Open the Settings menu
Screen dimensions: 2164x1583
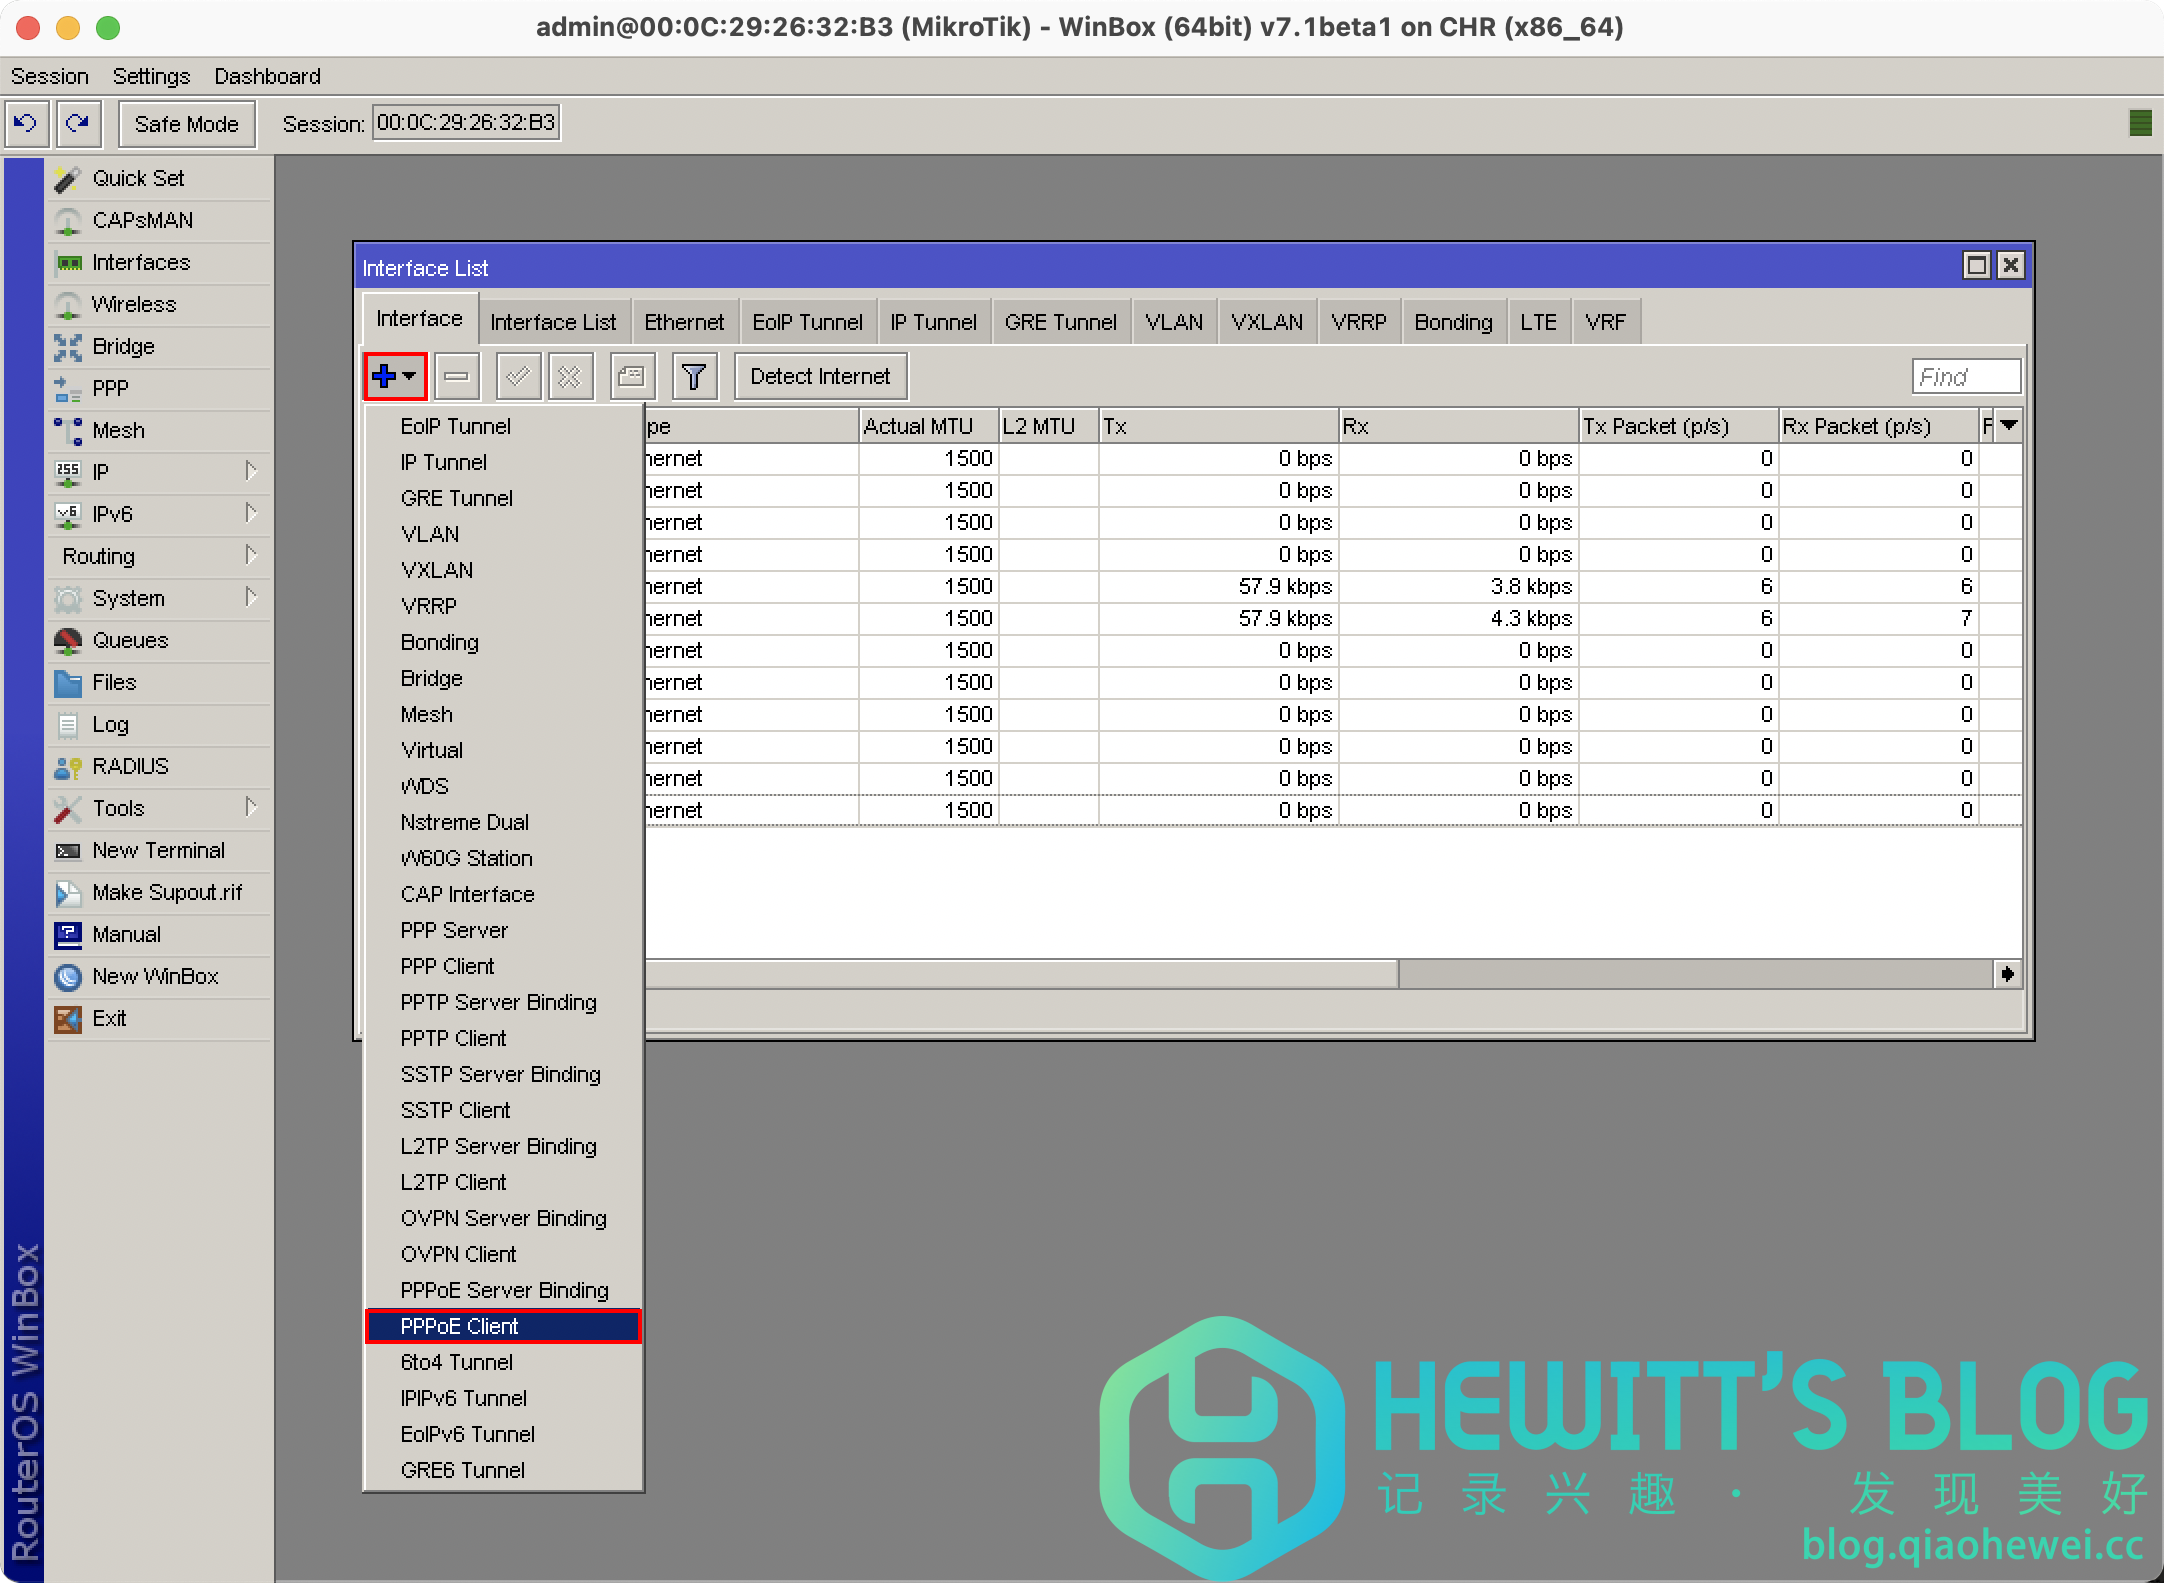(x=151, y=76)
